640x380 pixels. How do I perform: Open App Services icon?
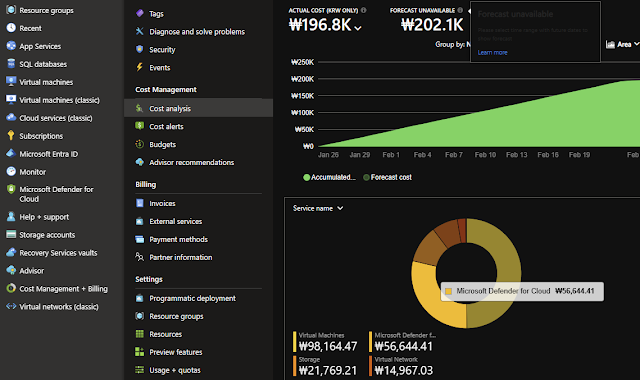(11, 46)
